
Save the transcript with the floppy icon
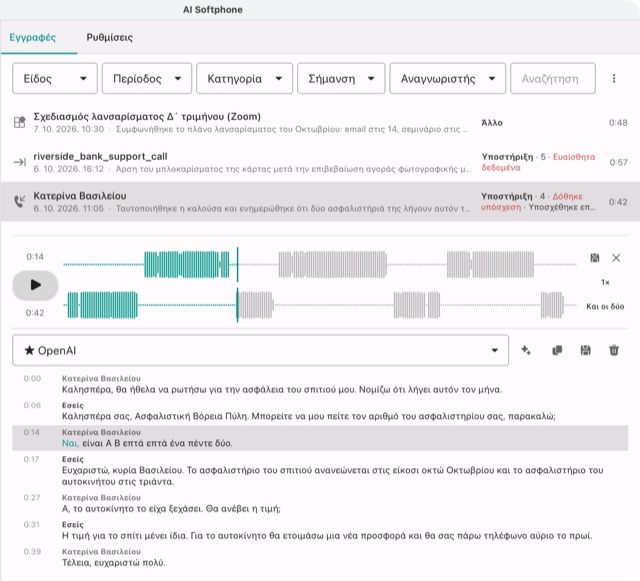[x=585, y=350]
